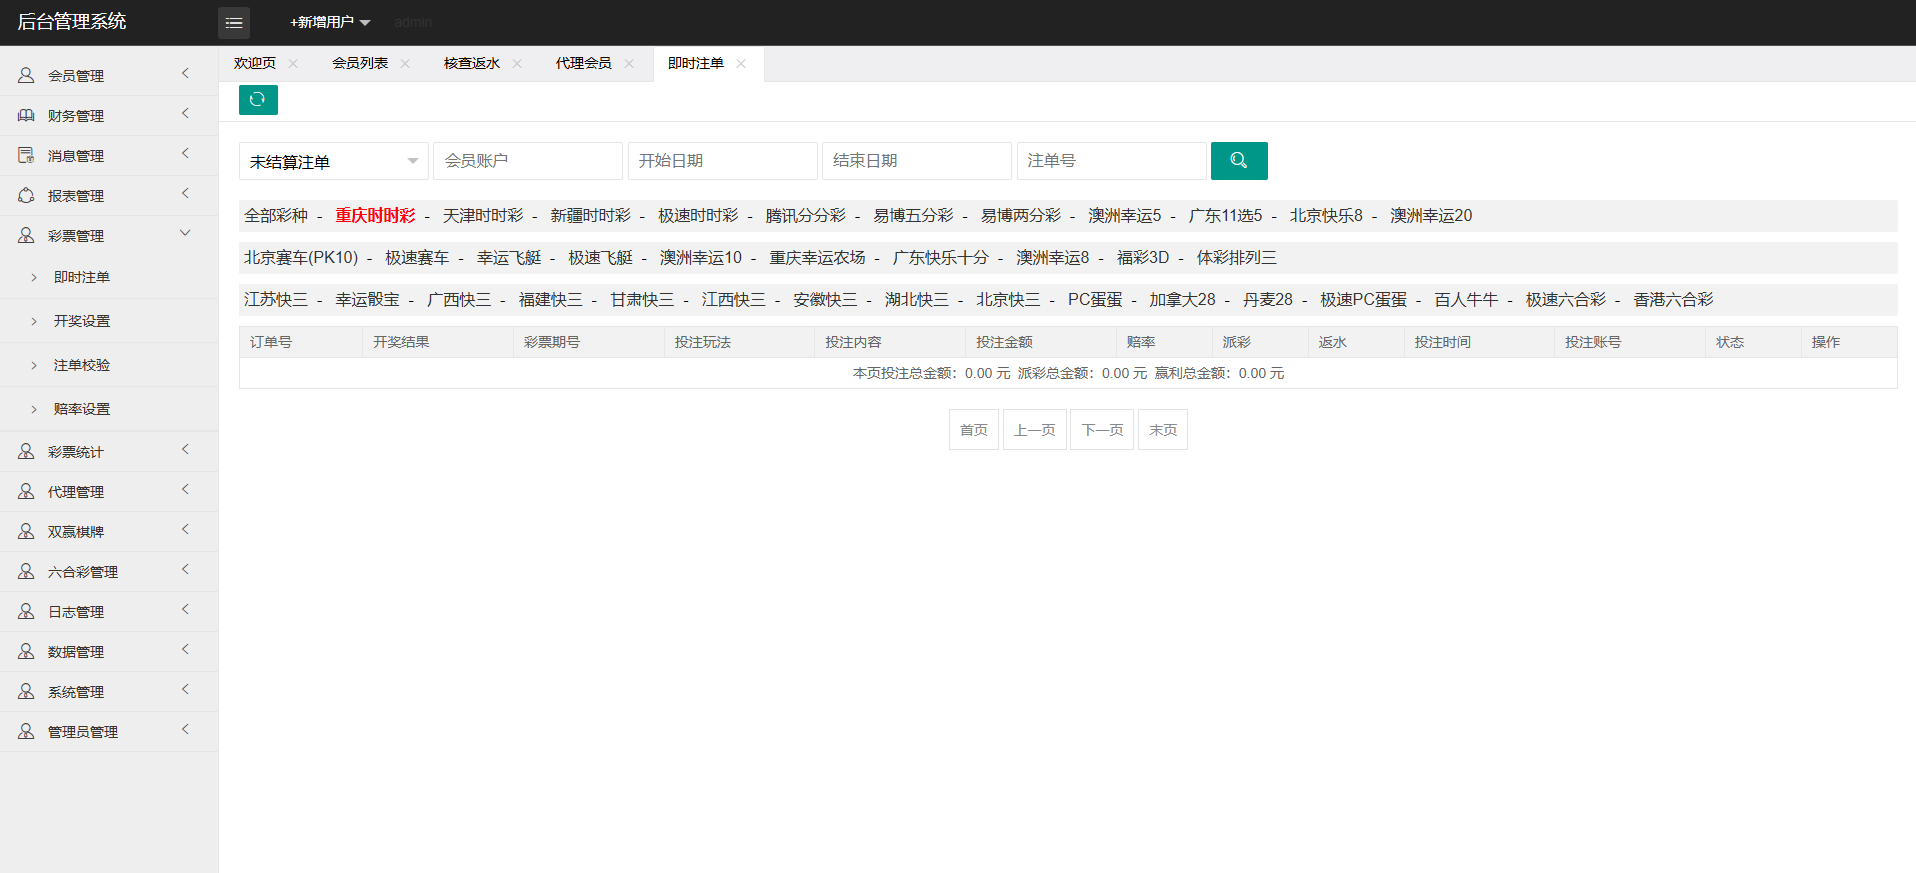This screenshot has width=1916, height=873.
Task: Expand 彩票统计 via its chevron
Action: coord(185,449)
